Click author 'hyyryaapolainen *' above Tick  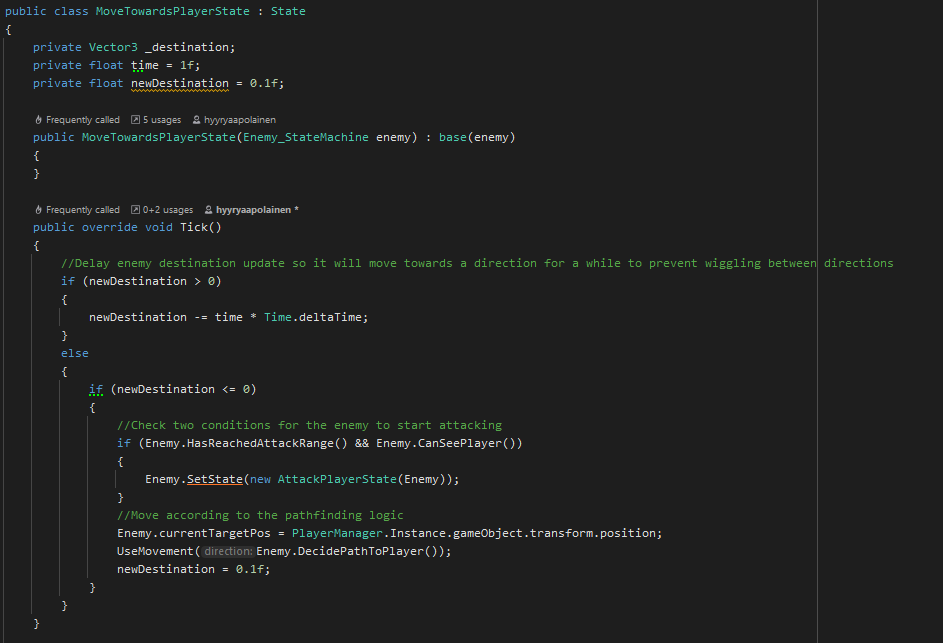[x=257, y=210]
